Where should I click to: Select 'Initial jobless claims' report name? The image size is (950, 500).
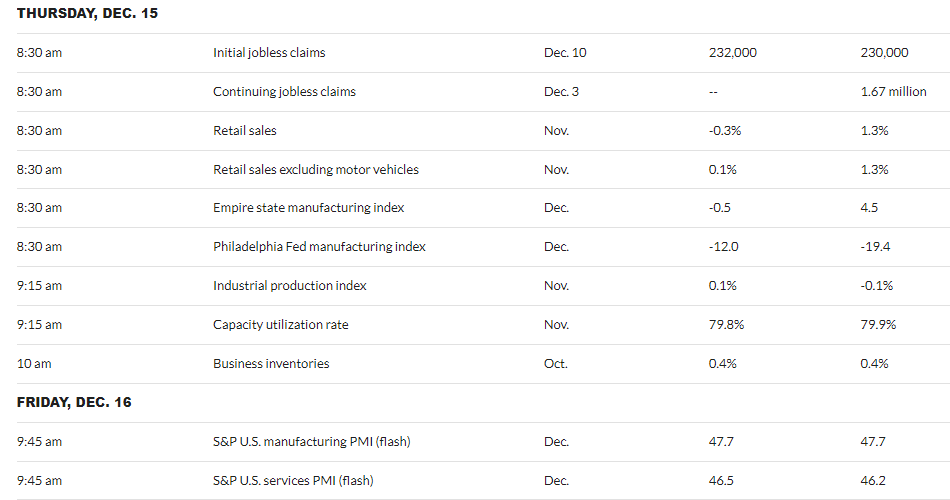point(269,53)
